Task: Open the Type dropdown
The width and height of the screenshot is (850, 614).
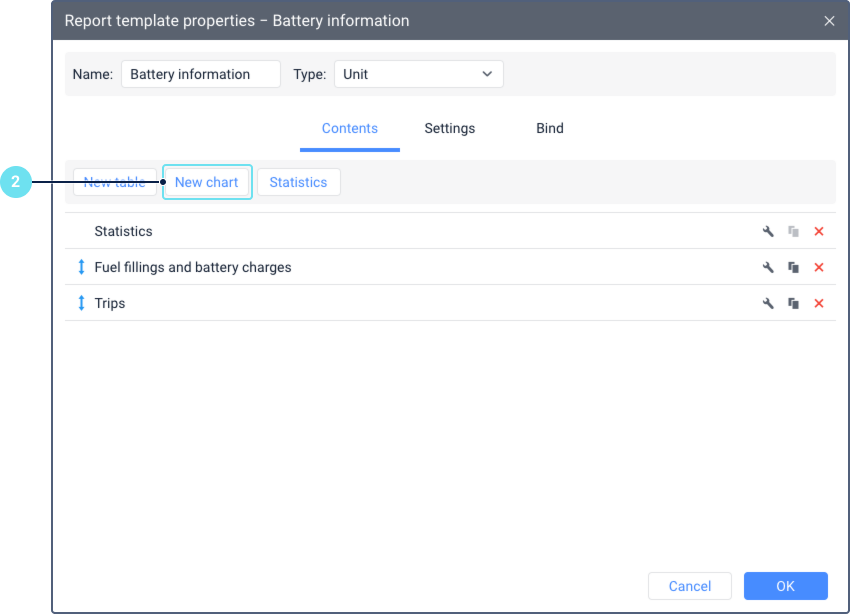Action: (418, 74)
